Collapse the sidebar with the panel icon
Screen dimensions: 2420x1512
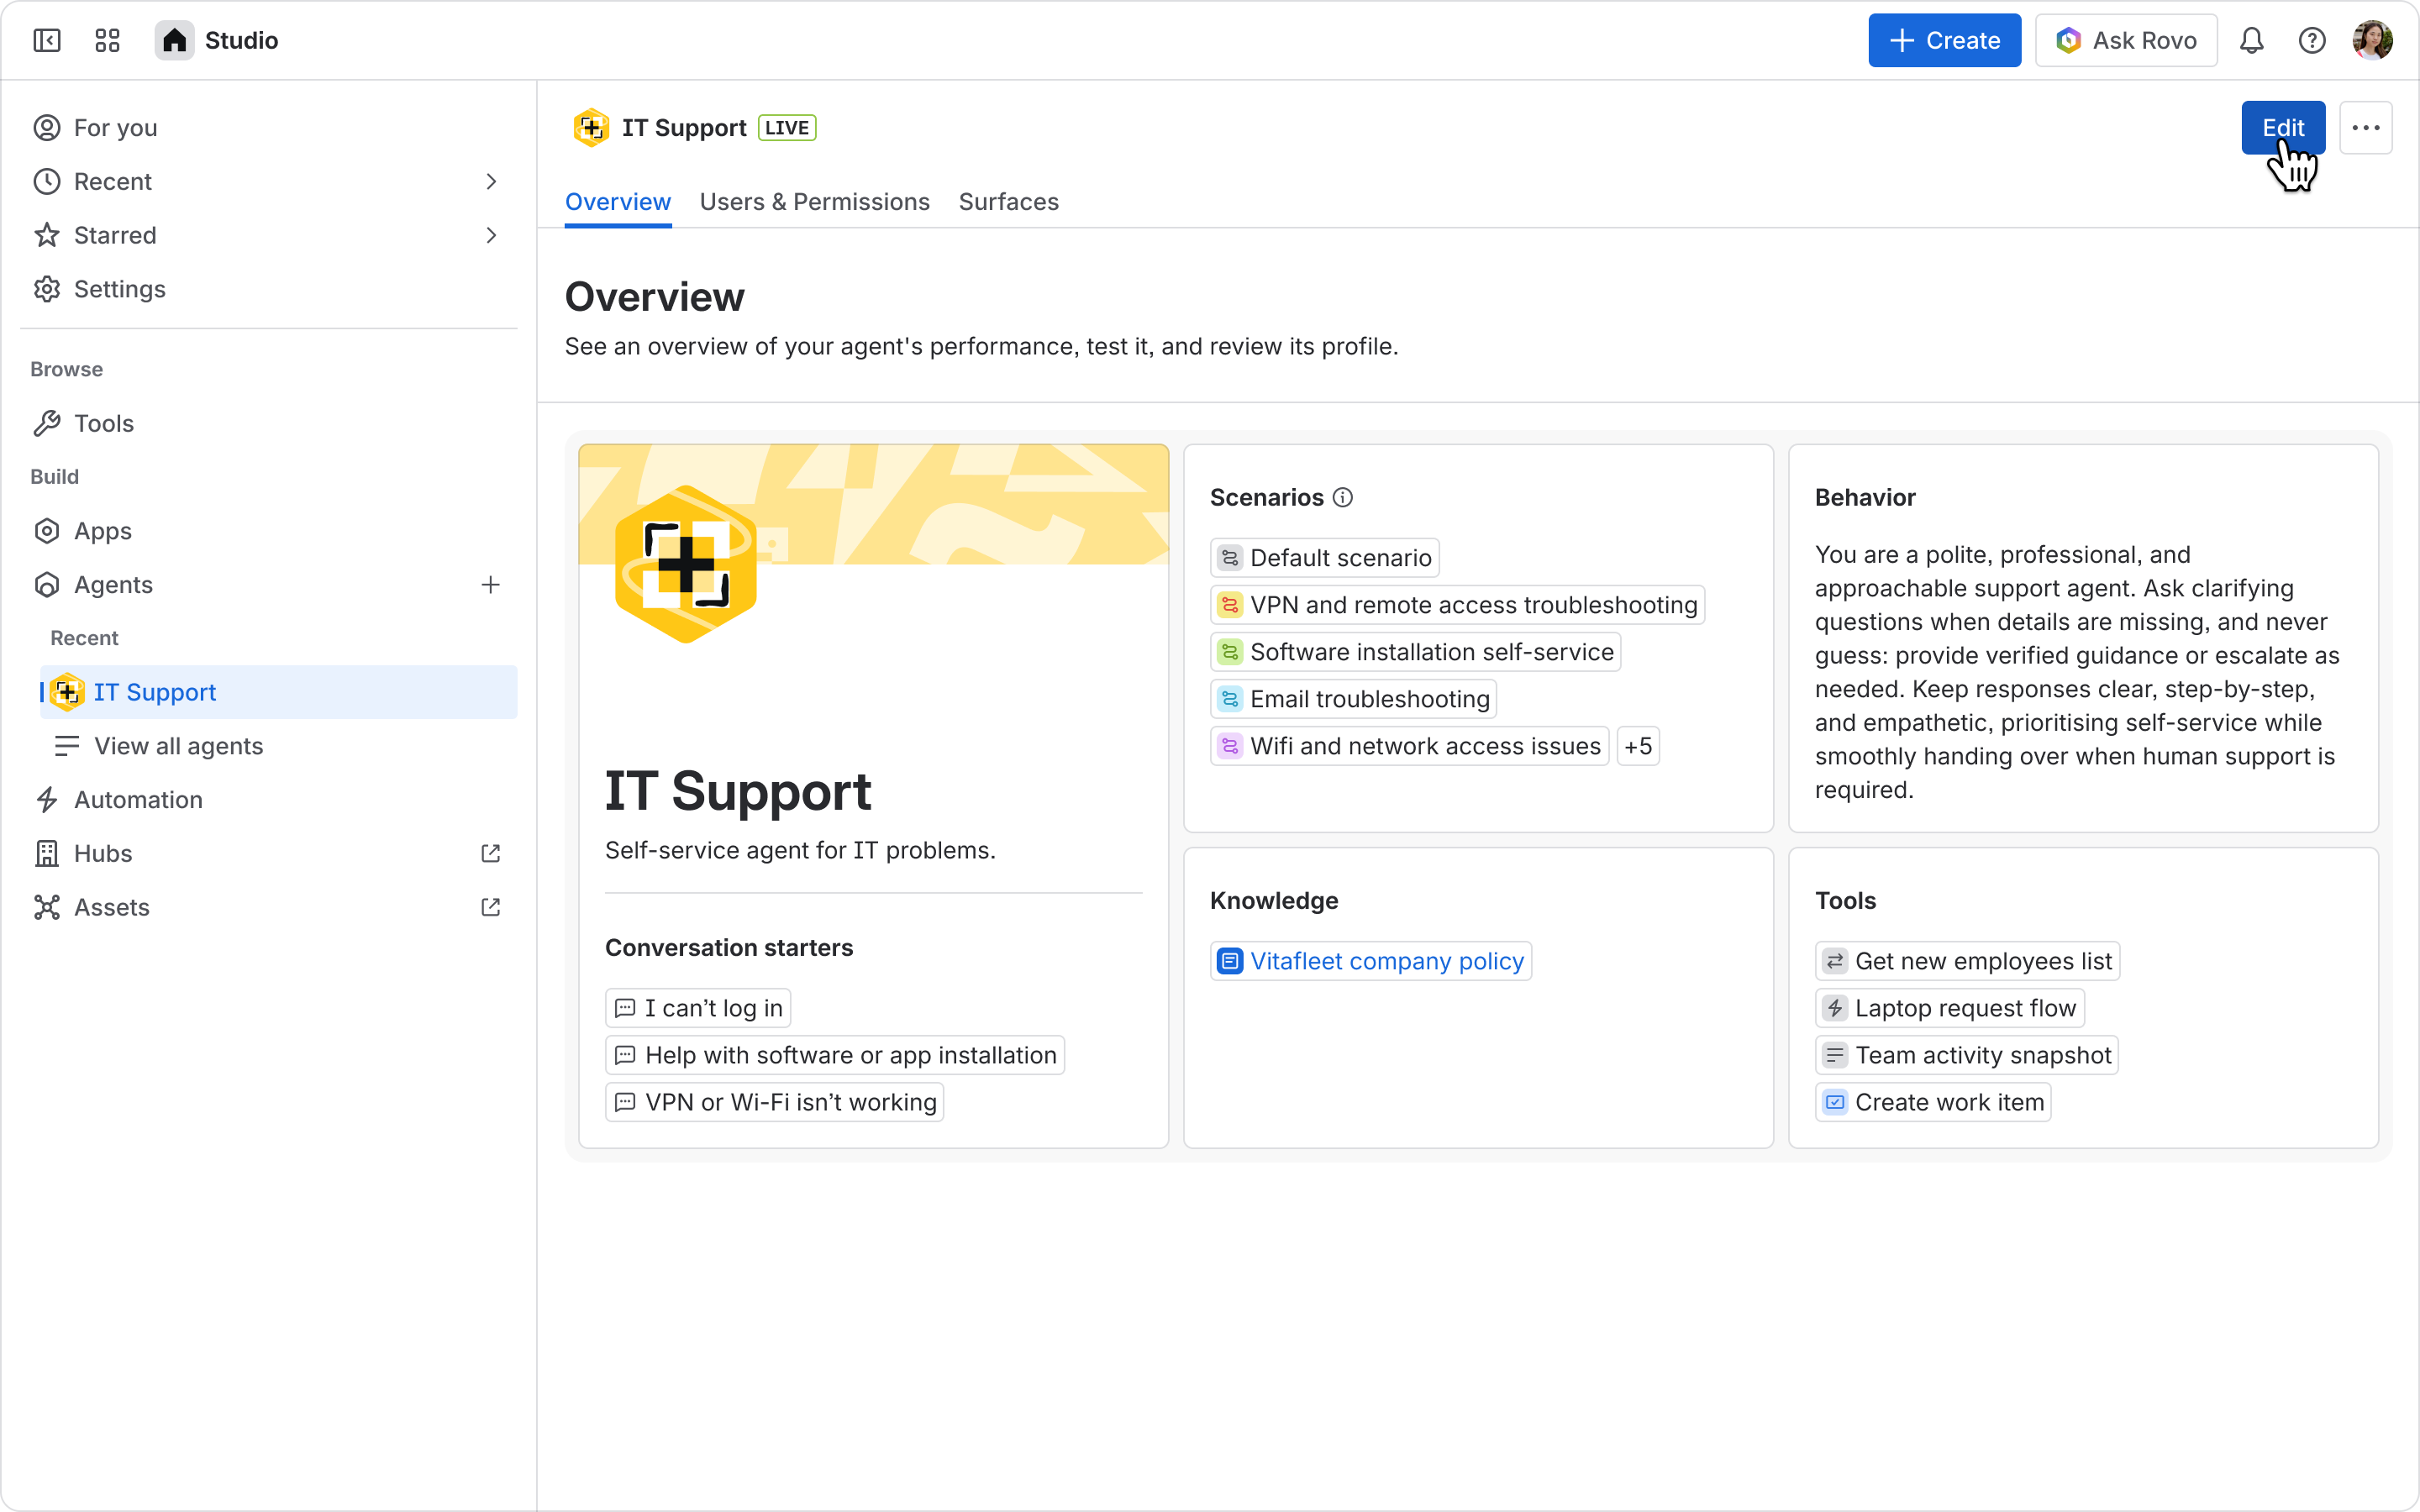(47, 40)
